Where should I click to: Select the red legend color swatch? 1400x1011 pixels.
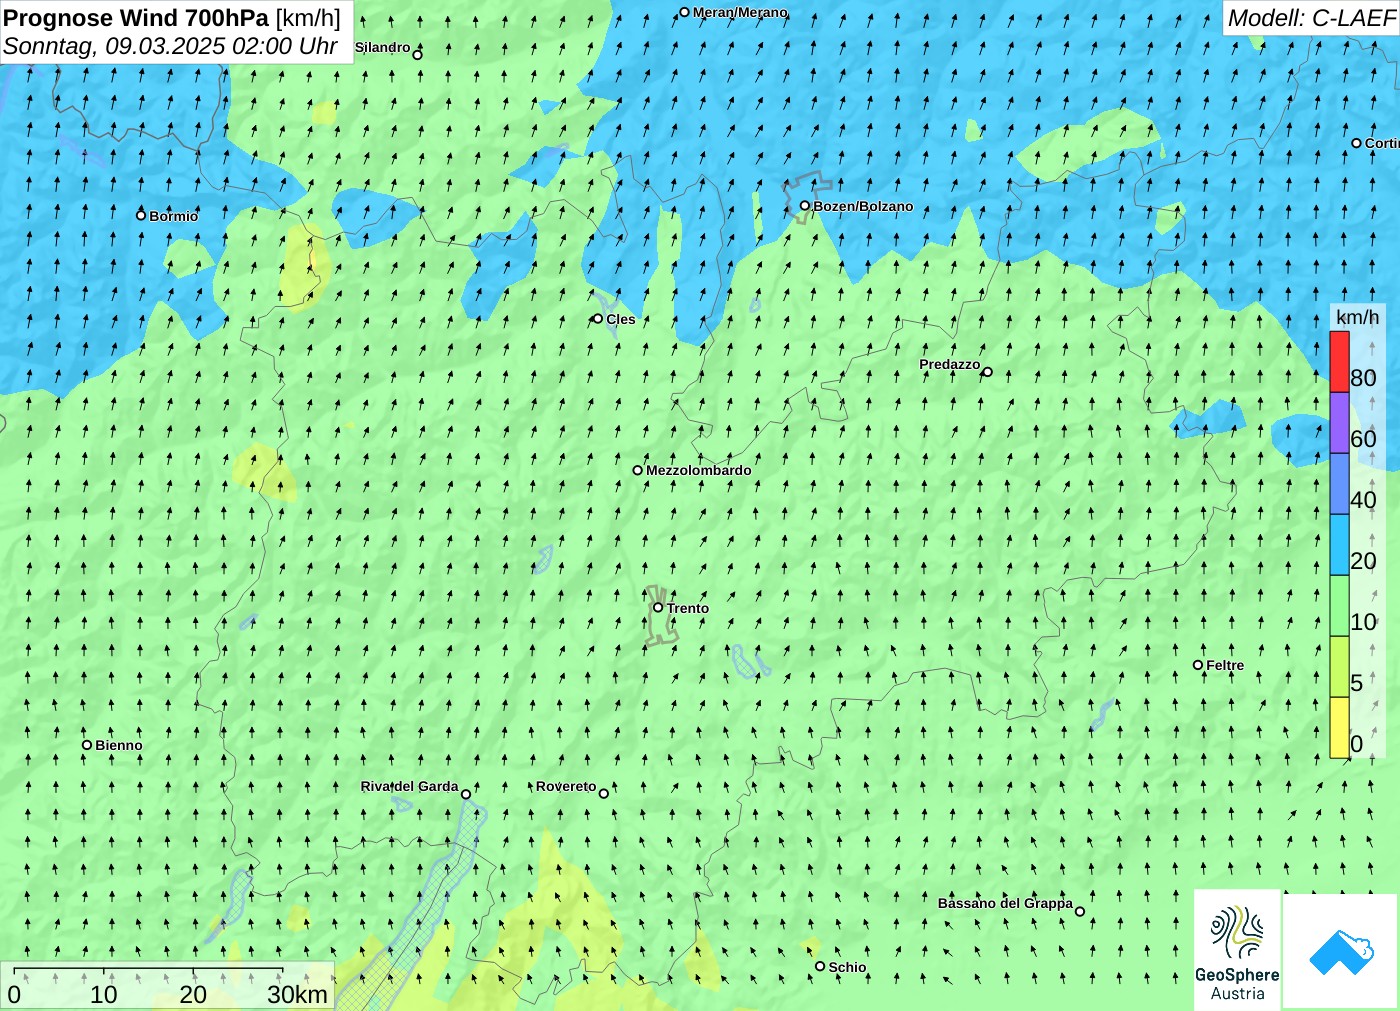tap(1339, 362)
